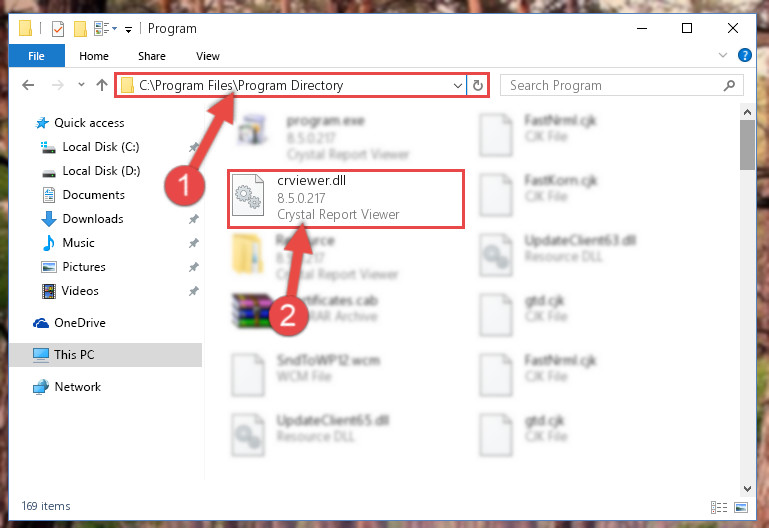769x528 pixels.
Task: Open the File menu
Action: pos(36,56)
